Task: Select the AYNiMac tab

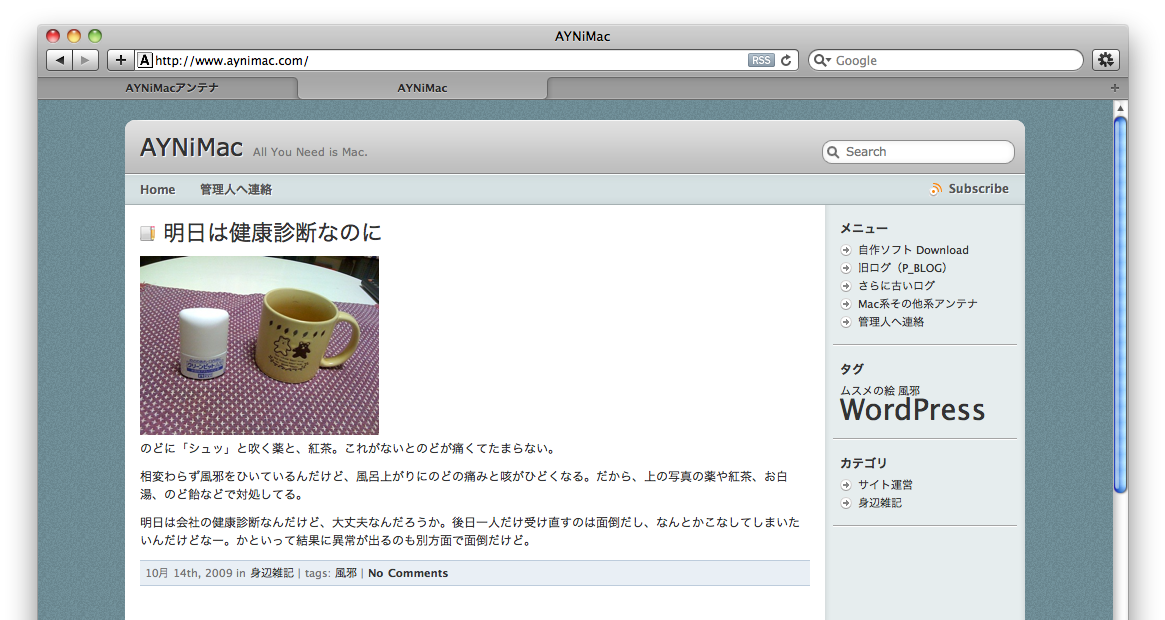Action: (422, 88)
